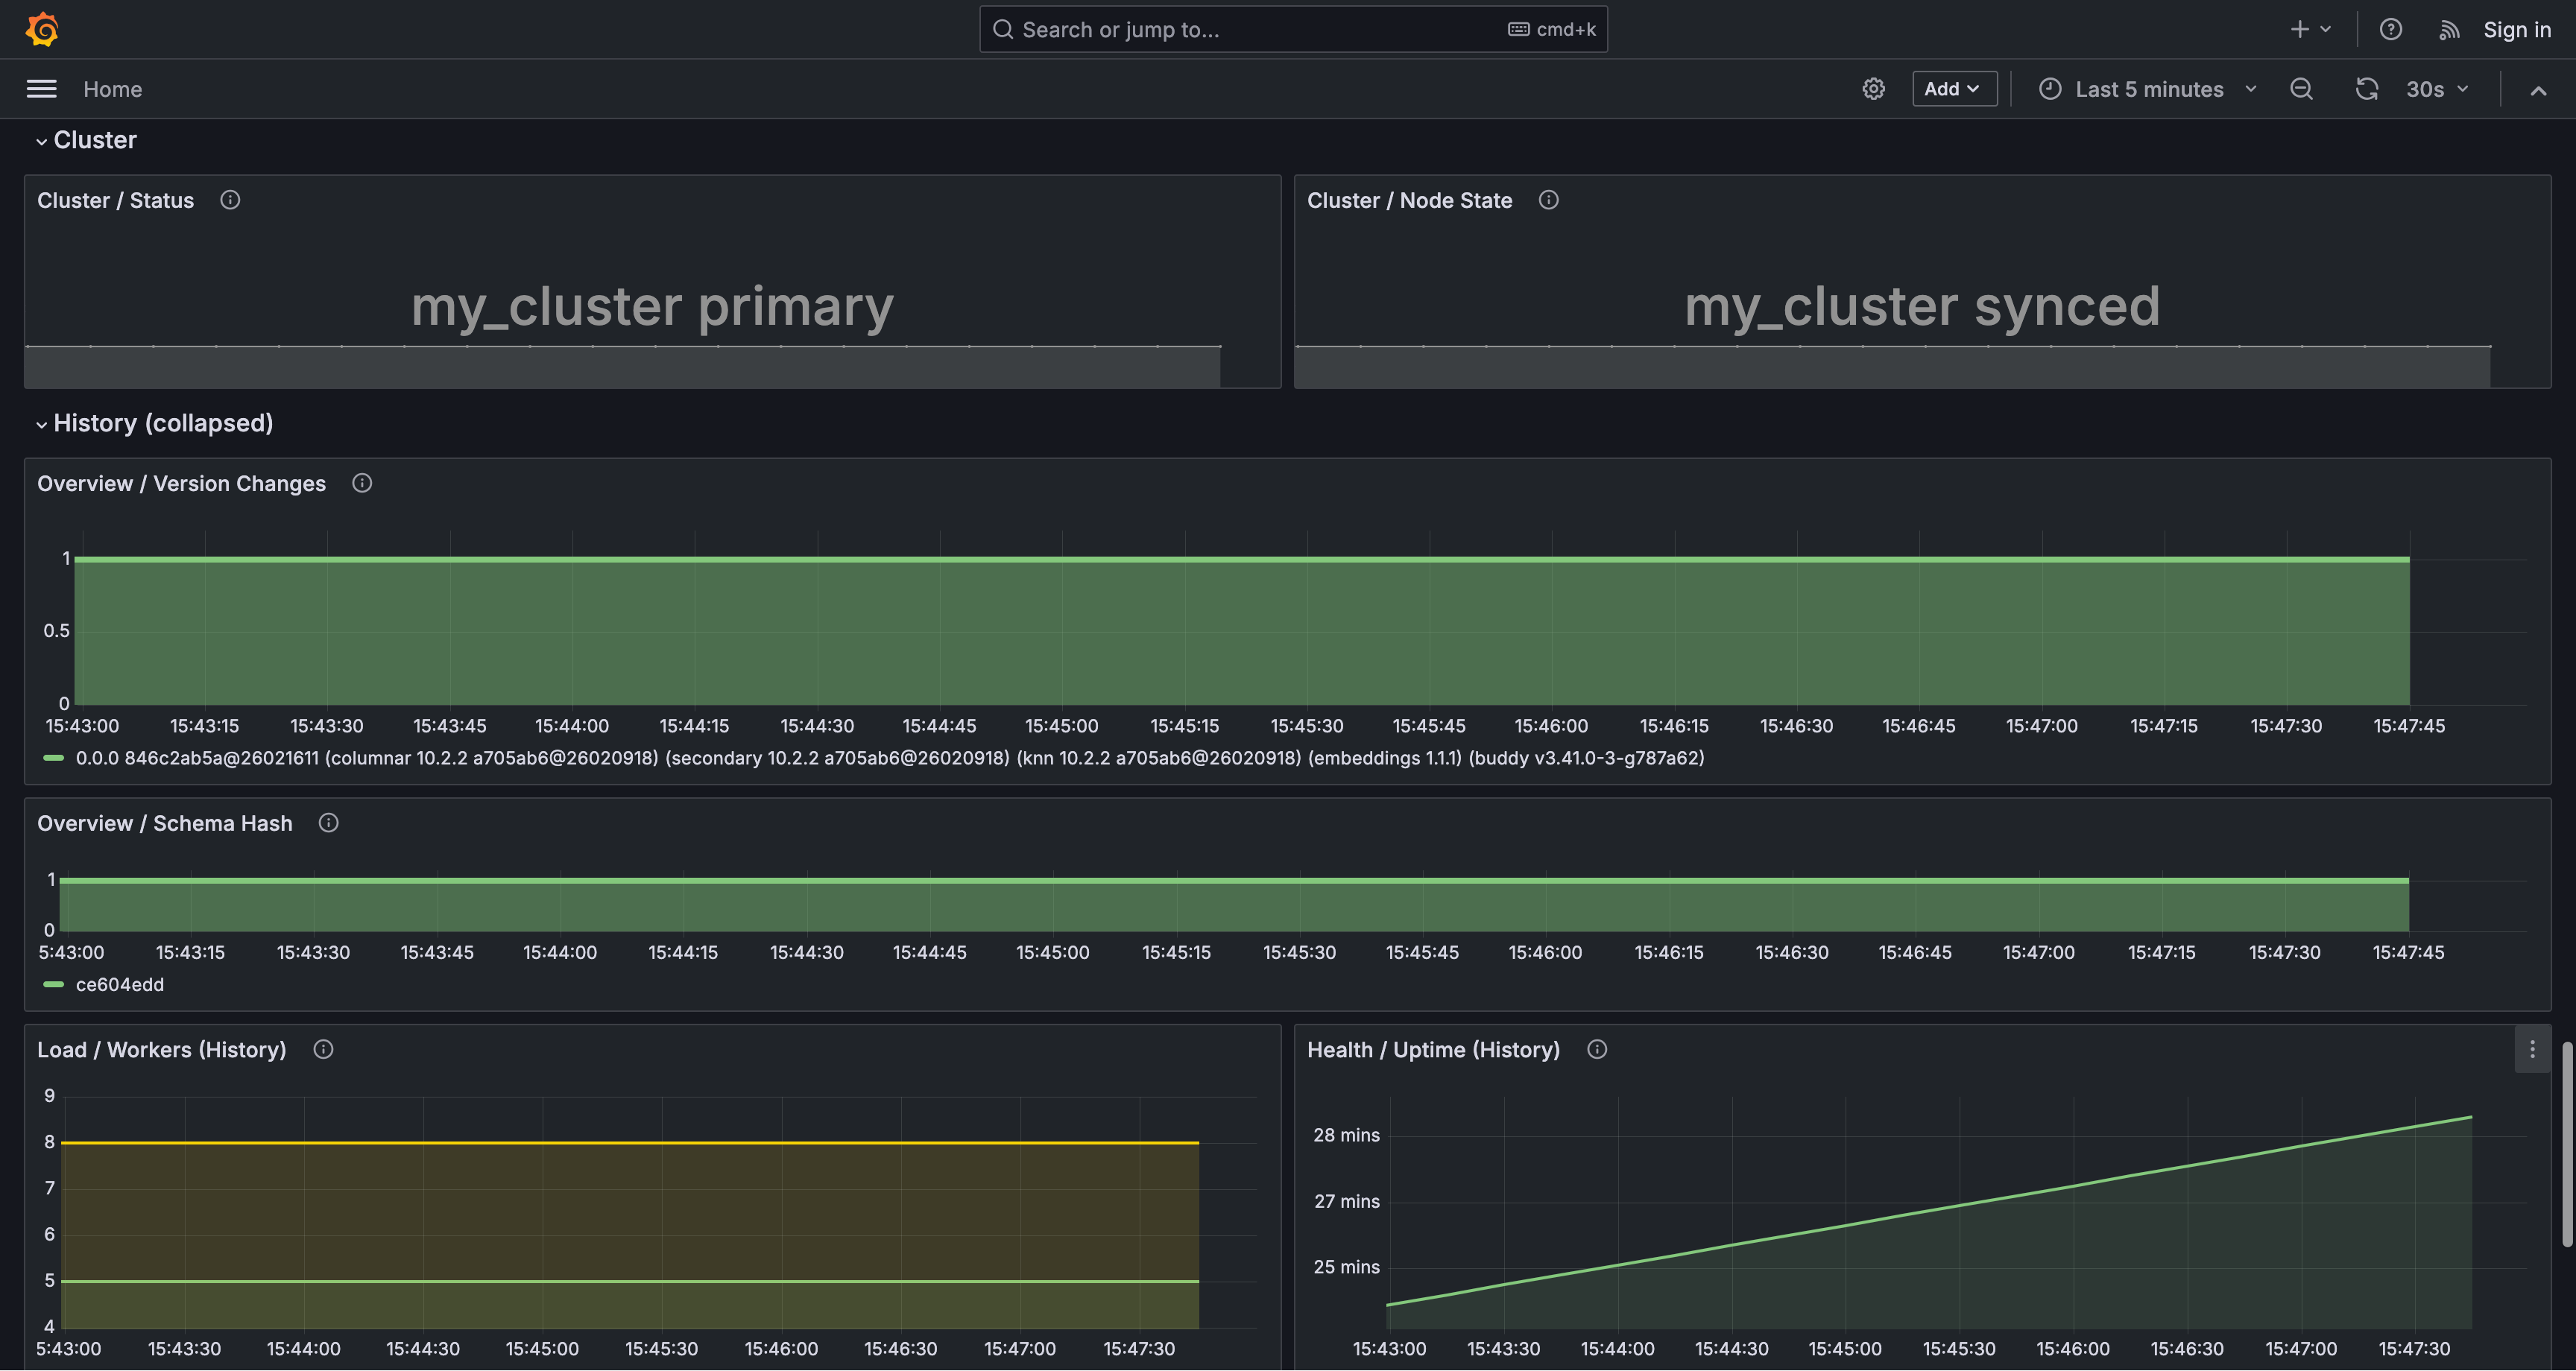Open the 30s refresh interval dropdown
This screenshot has height=1371, width=2576.
pos(2437,89)
